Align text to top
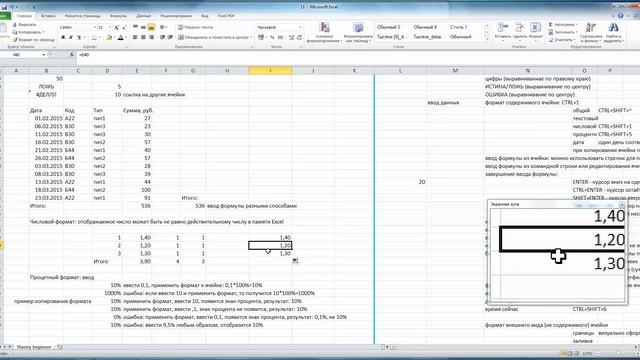 [135, 27]
